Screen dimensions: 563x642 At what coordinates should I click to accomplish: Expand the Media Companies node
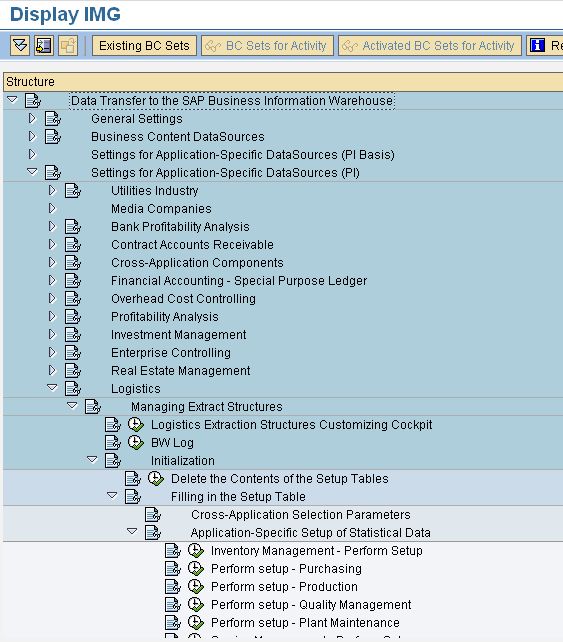tap(52, 208)
